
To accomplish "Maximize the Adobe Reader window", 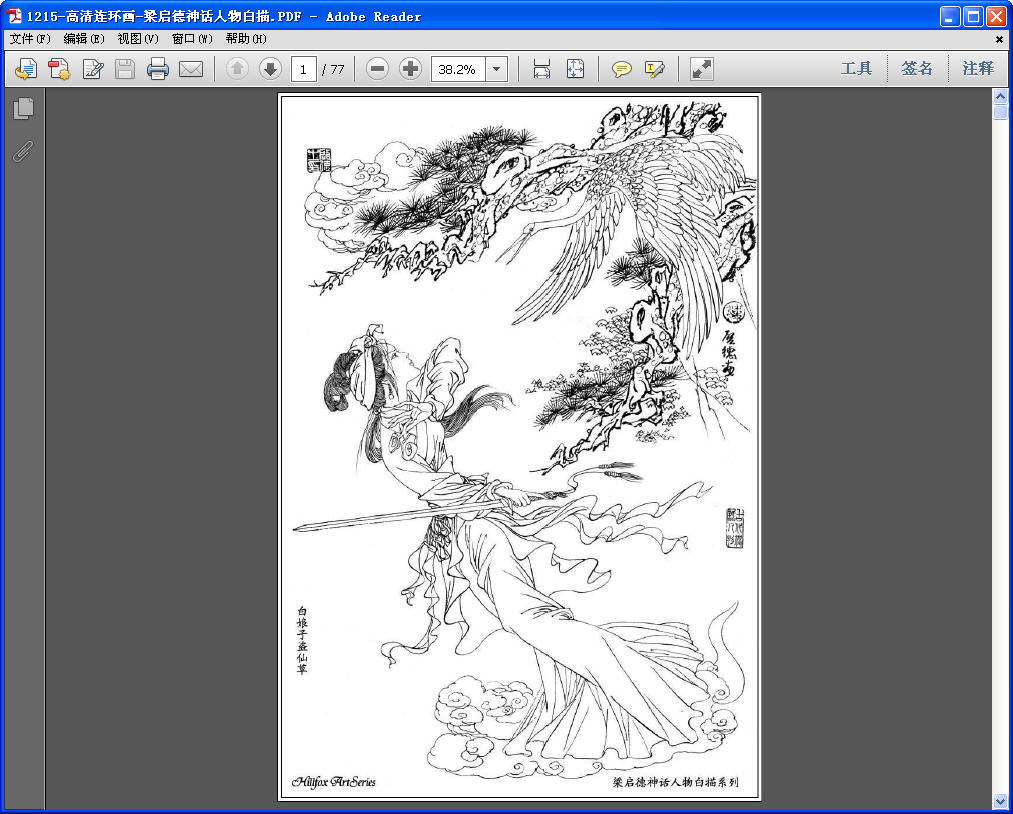I will coord(973,16).
